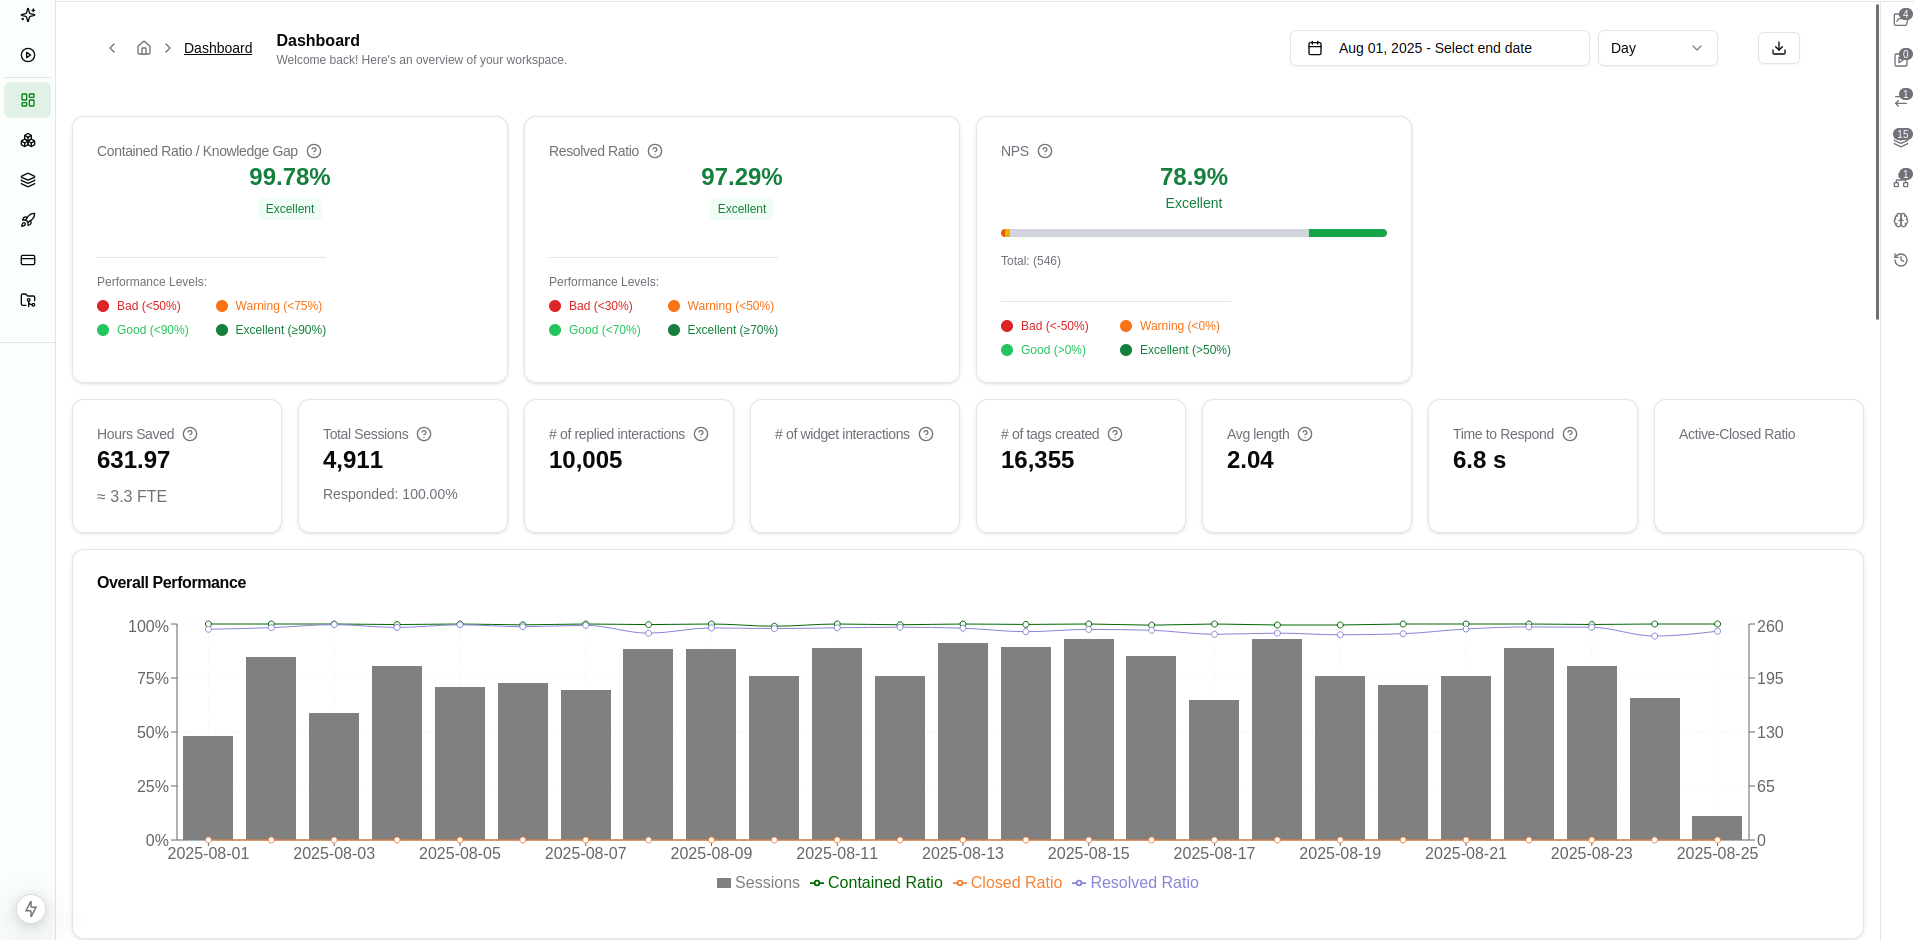This screenshot has height=940, width=1914.
Task: Expand the Contained Ratio help tooltip icon
Action: point(314,150)
